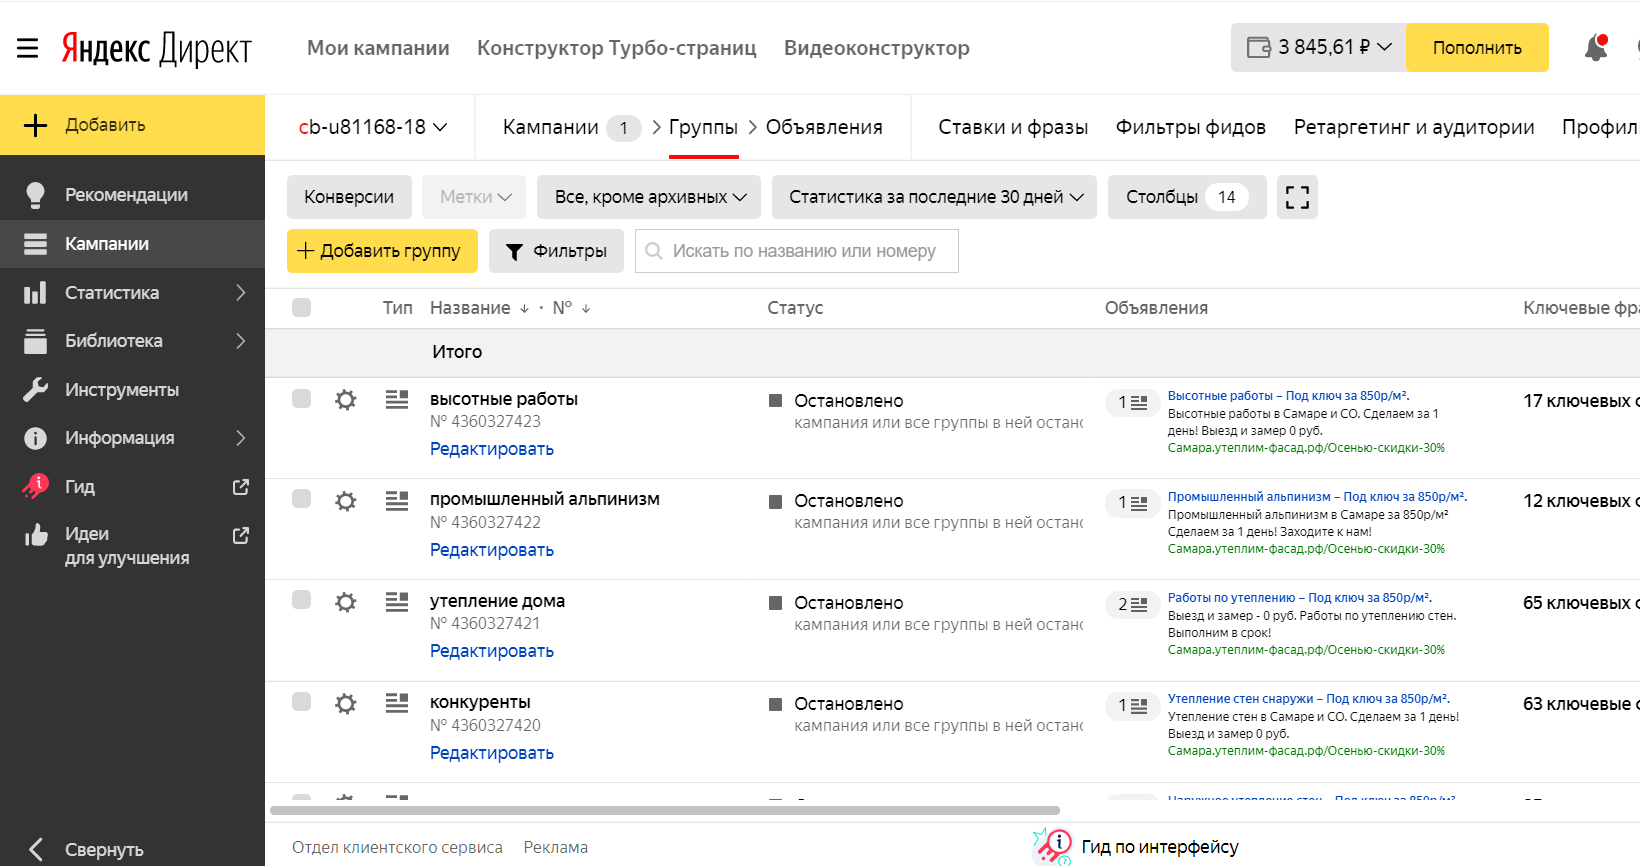Screen dimensions: 1640x866
Task: Click the Рекомендации lightbulb icon
Action: click(x=35, y=195)
